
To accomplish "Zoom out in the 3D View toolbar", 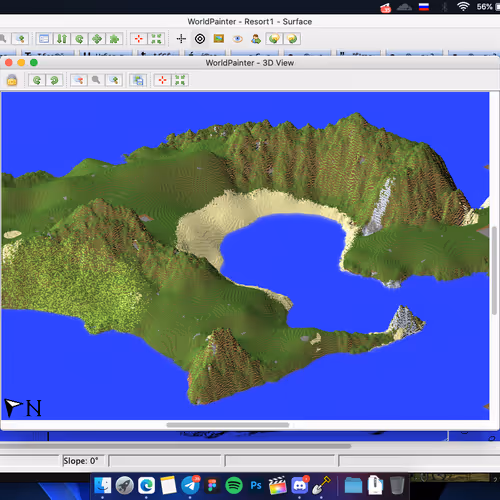I will (79, 80).
